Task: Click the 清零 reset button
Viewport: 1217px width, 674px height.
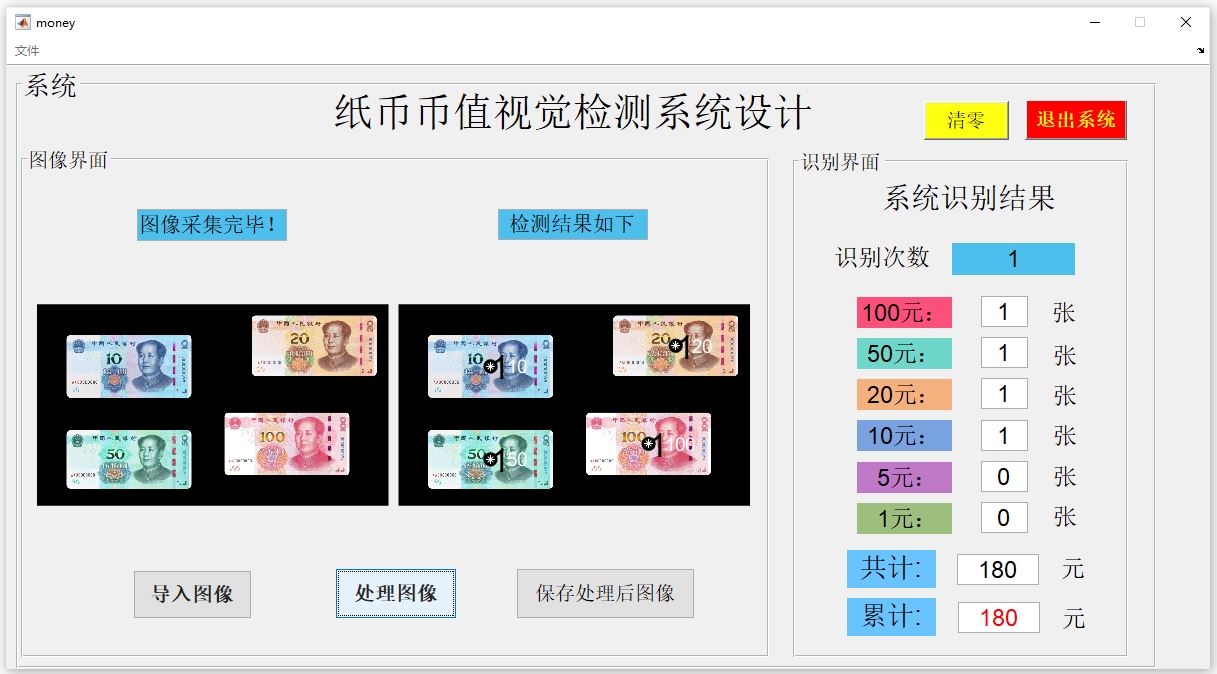Action: [966, 120]
